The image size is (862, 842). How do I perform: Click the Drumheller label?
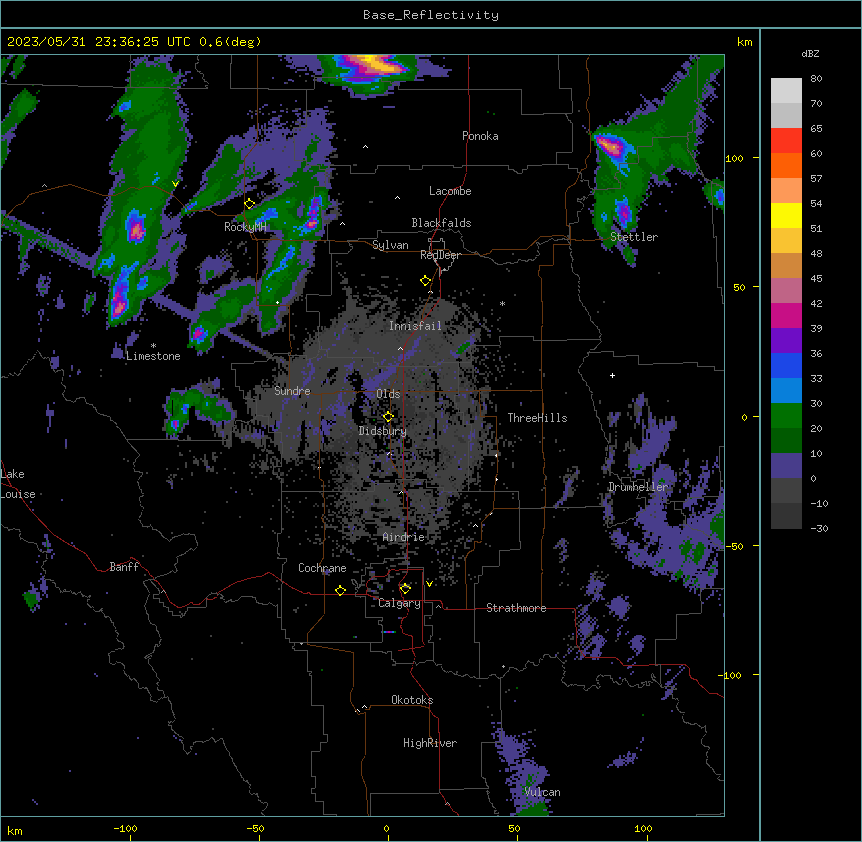(638, 487)
